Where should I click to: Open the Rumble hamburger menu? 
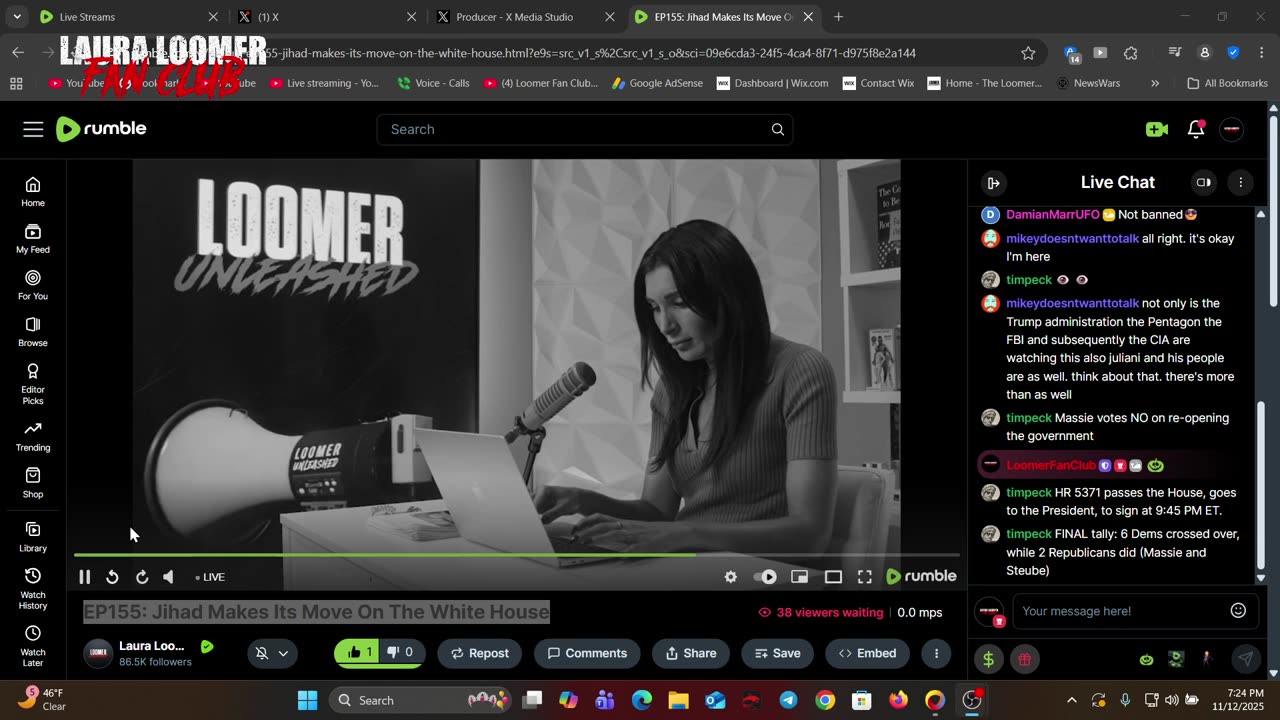33,129
